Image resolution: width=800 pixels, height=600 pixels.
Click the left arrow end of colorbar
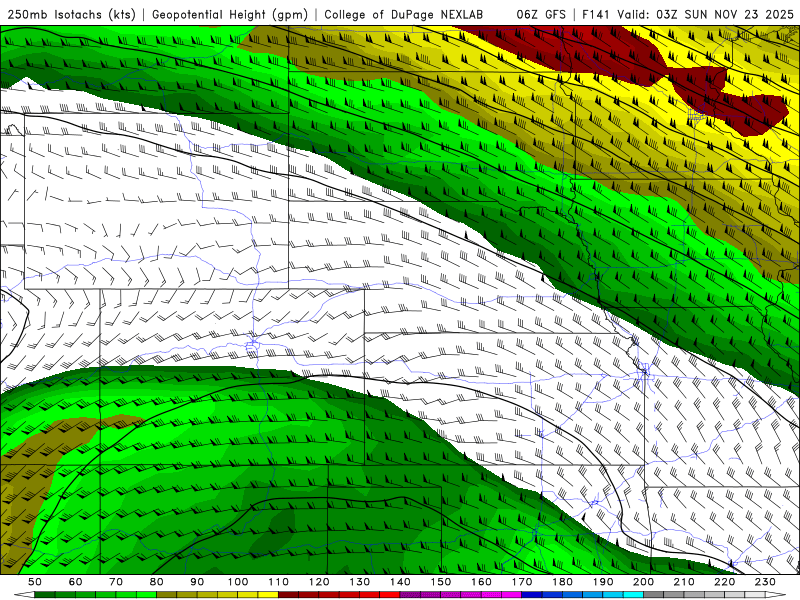click(24, 595)
